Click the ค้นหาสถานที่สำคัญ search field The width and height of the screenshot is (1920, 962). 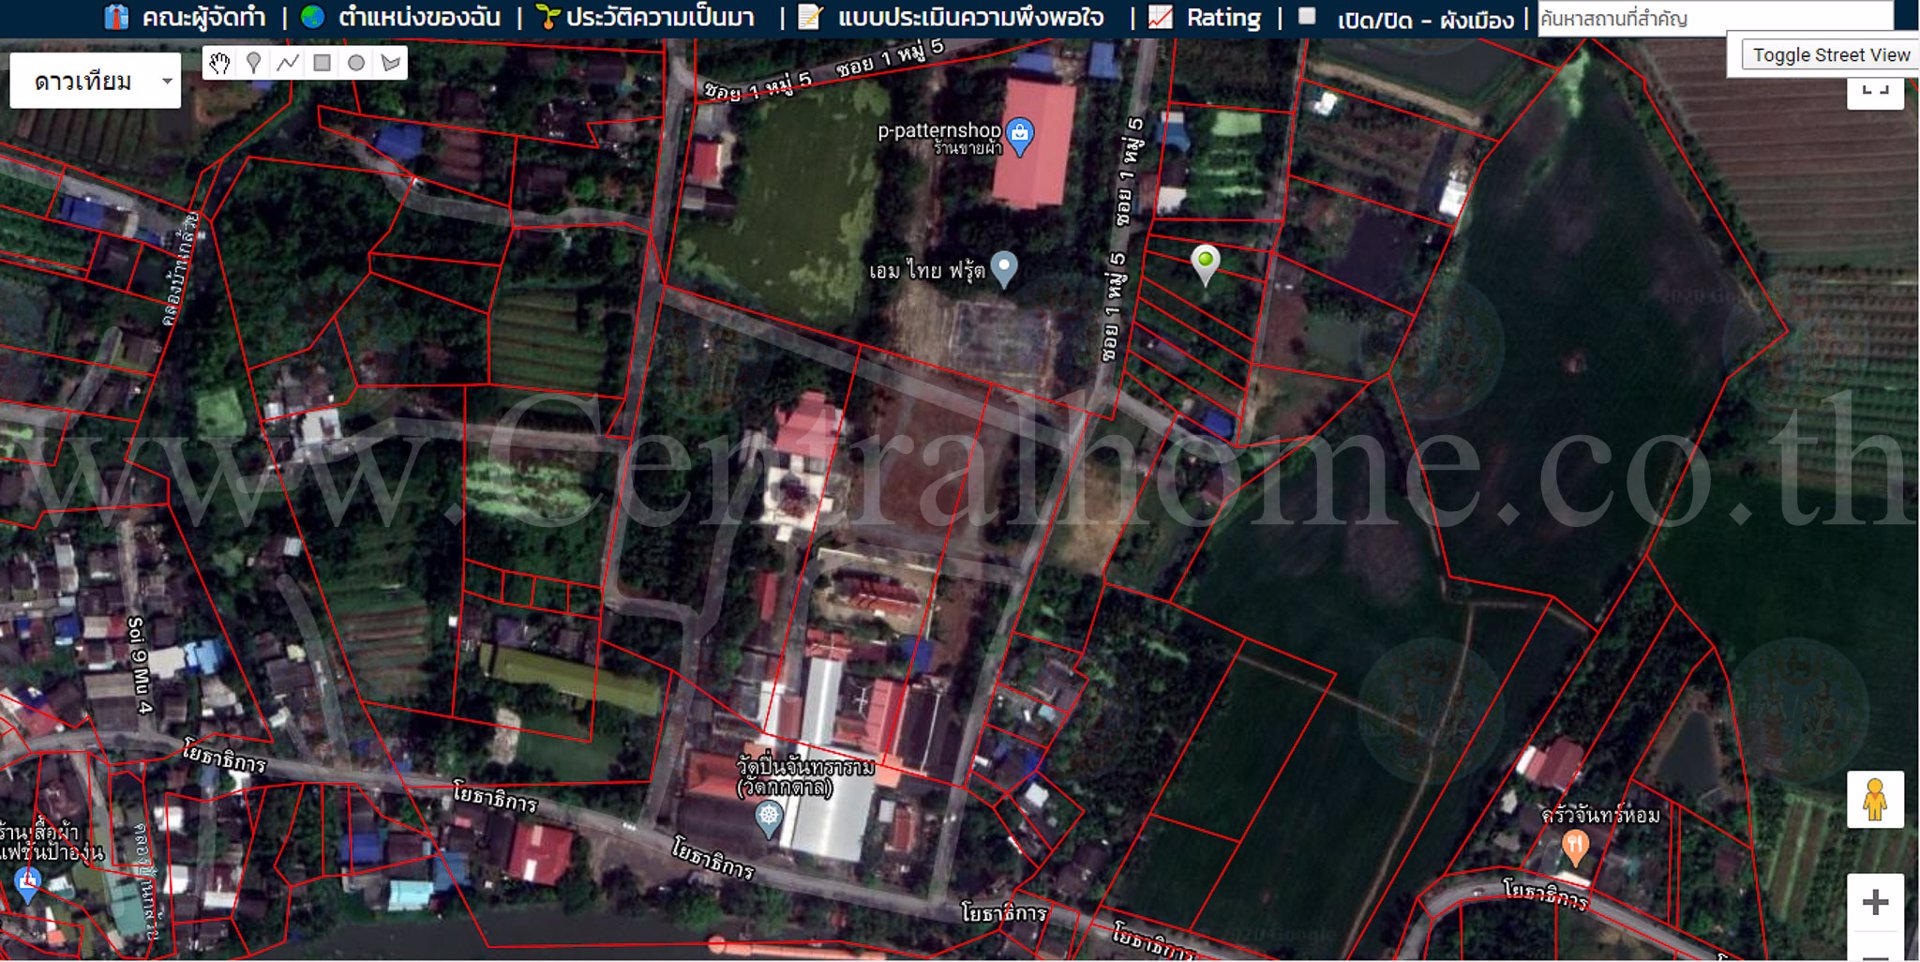1714,18
